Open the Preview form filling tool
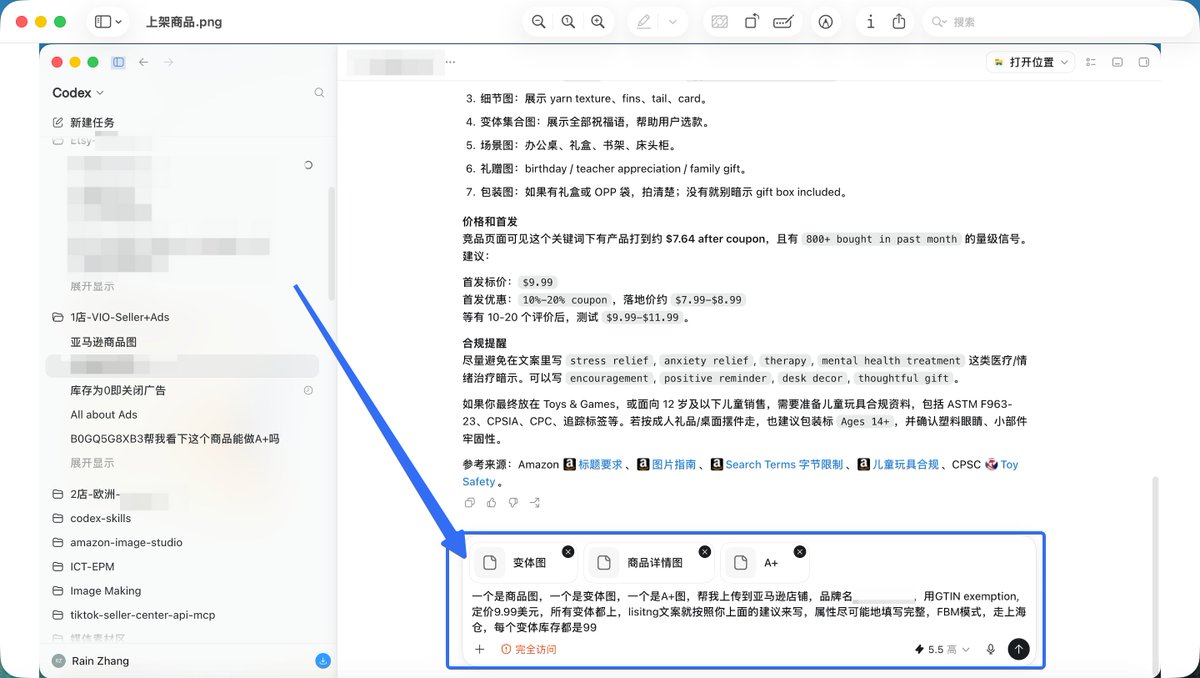This screenshot has height=678, width=1200. point(785,21)
